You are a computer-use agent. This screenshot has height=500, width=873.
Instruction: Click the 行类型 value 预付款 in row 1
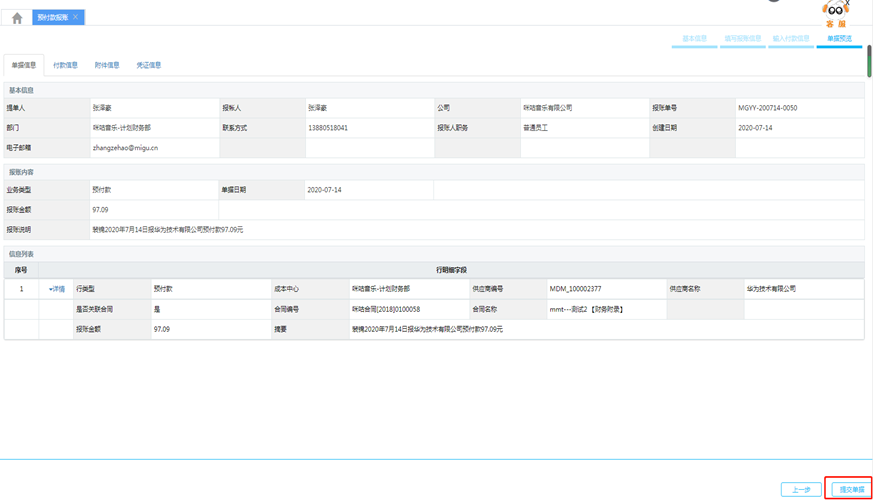[x=163, y=289]
